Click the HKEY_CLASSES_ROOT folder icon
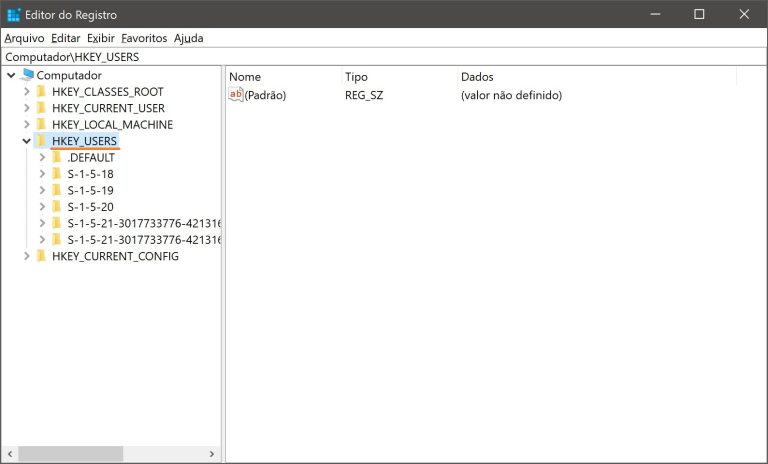Viewport: 768px width, 464px height. point(41,92)
